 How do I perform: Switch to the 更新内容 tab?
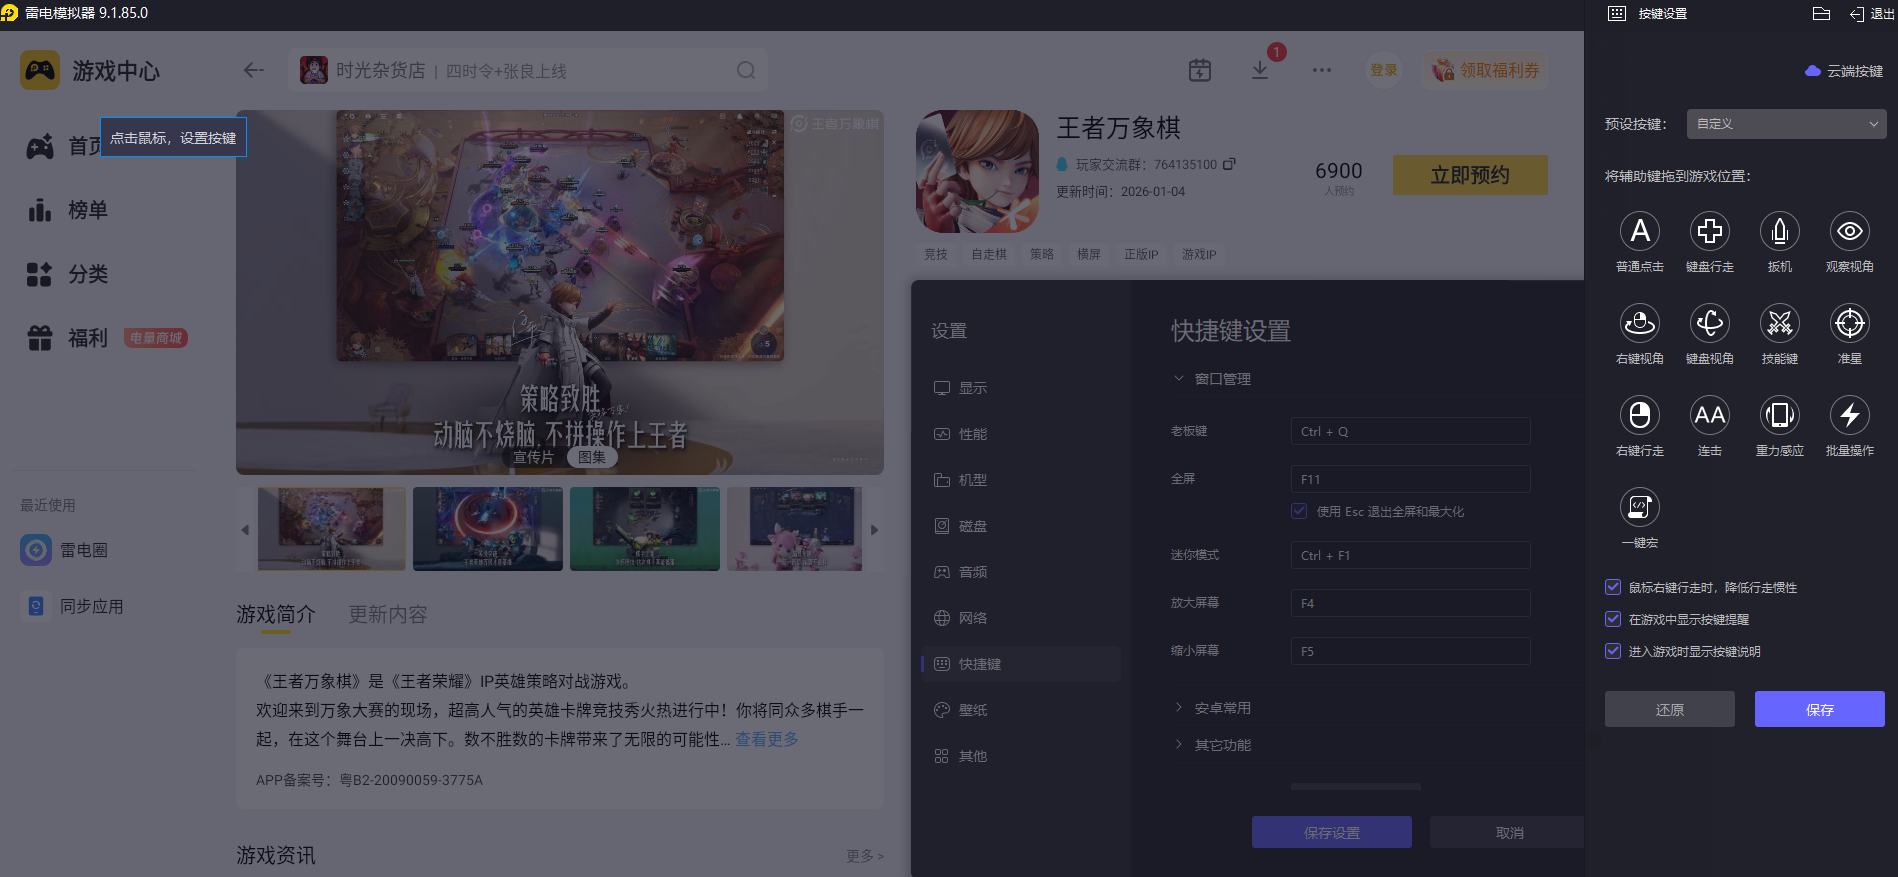coord(387,614)
